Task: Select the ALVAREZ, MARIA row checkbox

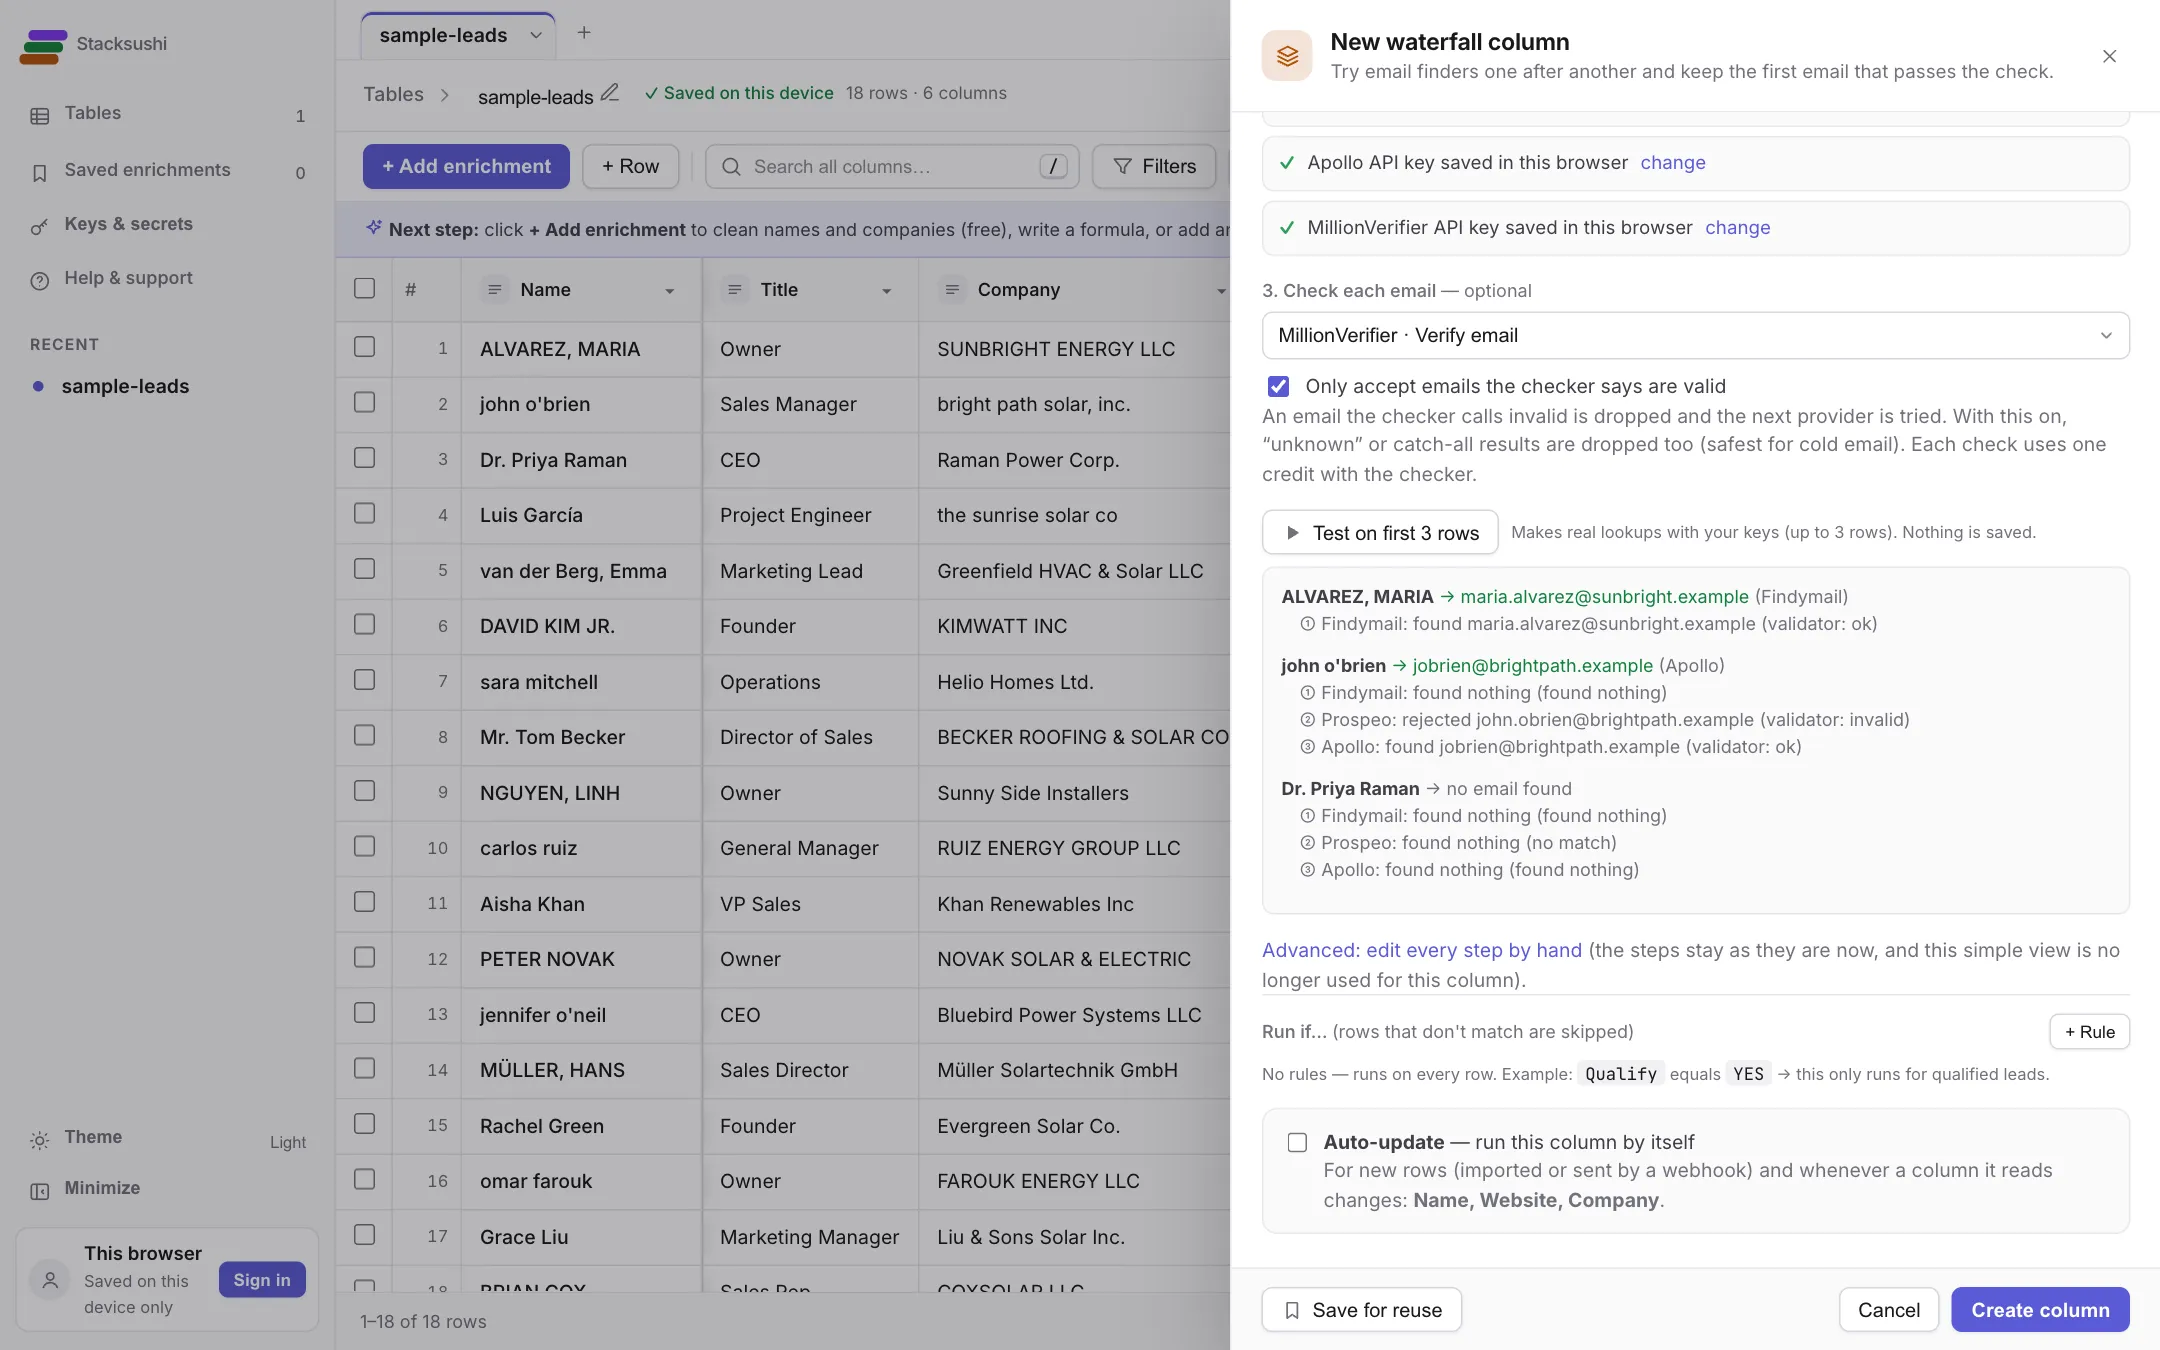Action: pyautogui.click(x=365, y=347)
